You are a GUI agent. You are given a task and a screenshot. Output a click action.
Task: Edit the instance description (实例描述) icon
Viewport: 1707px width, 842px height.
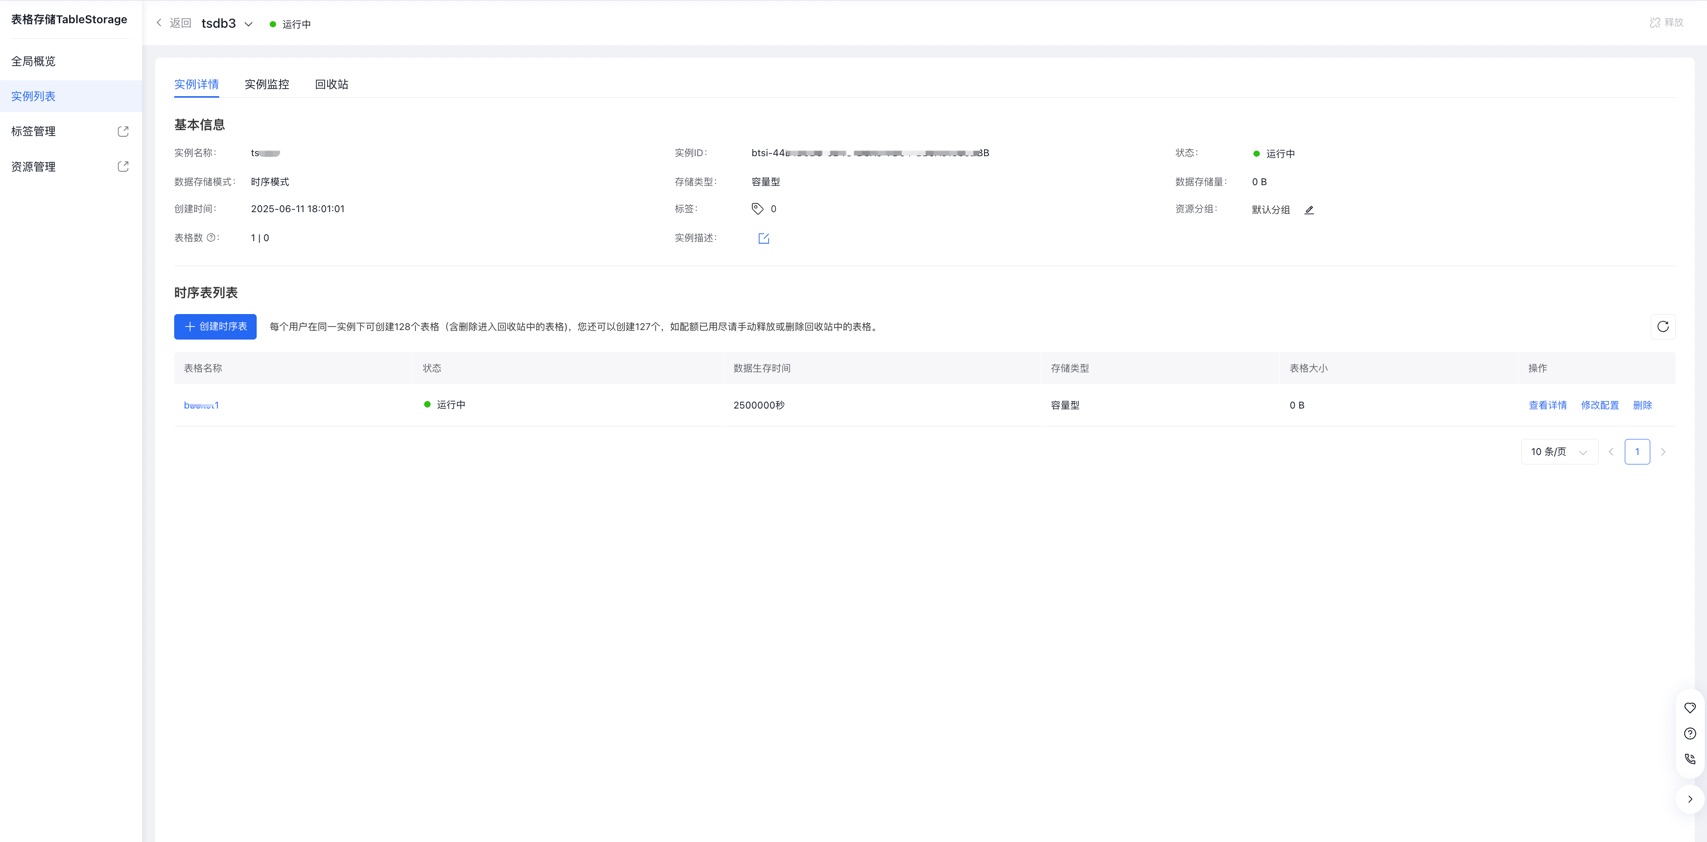pyautogui.click(x=763, y=238)
